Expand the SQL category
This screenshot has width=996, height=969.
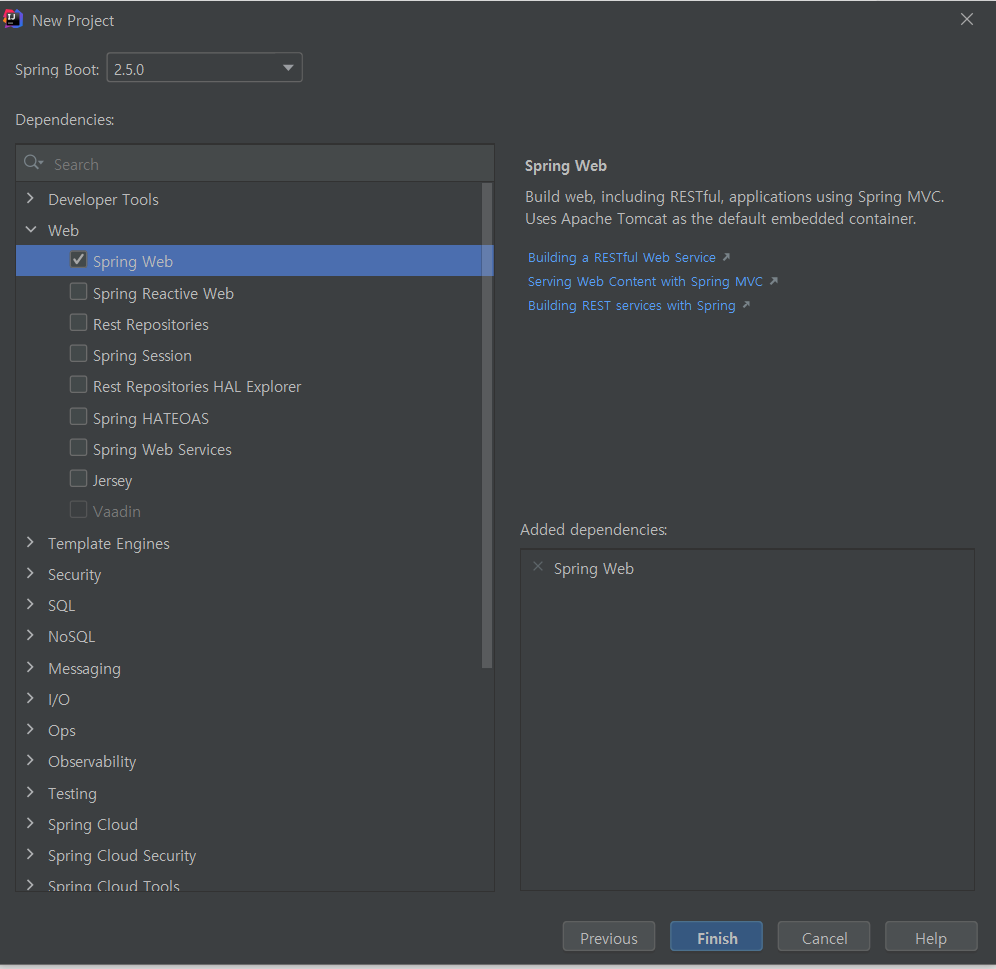point(30,604)
